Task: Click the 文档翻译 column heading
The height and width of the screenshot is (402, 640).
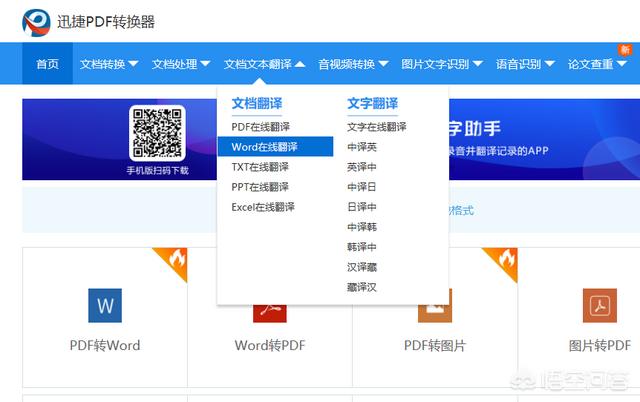Action: (257, 104)
